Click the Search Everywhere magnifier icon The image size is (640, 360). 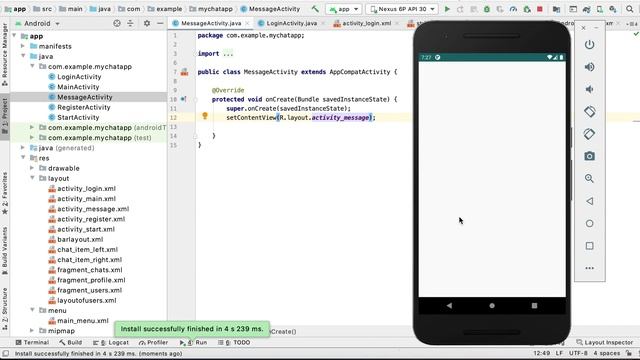[x=630, y=9]
